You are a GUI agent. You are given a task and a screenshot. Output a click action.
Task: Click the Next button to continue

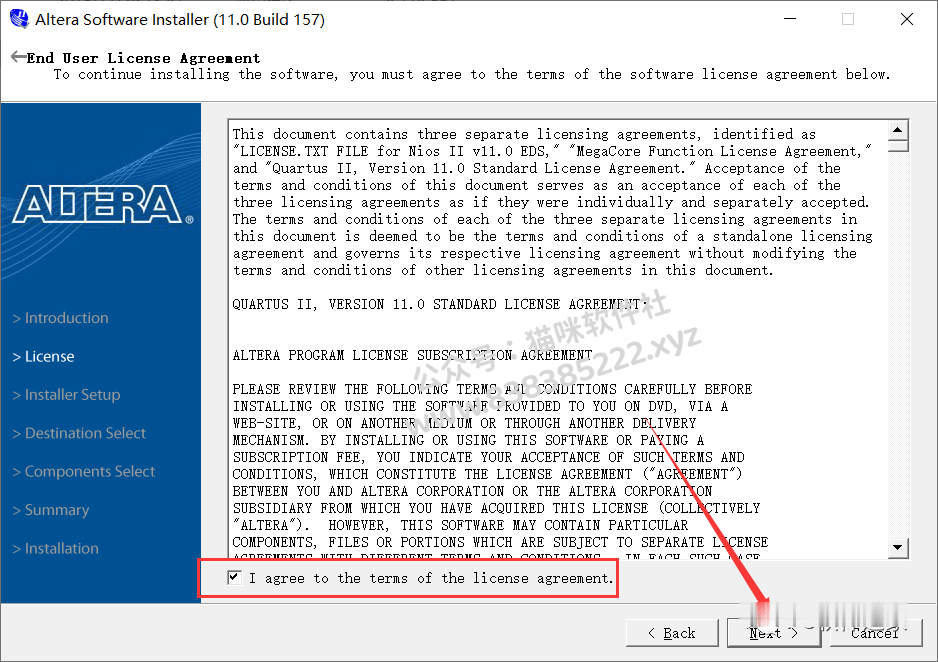tap(773, 633)
